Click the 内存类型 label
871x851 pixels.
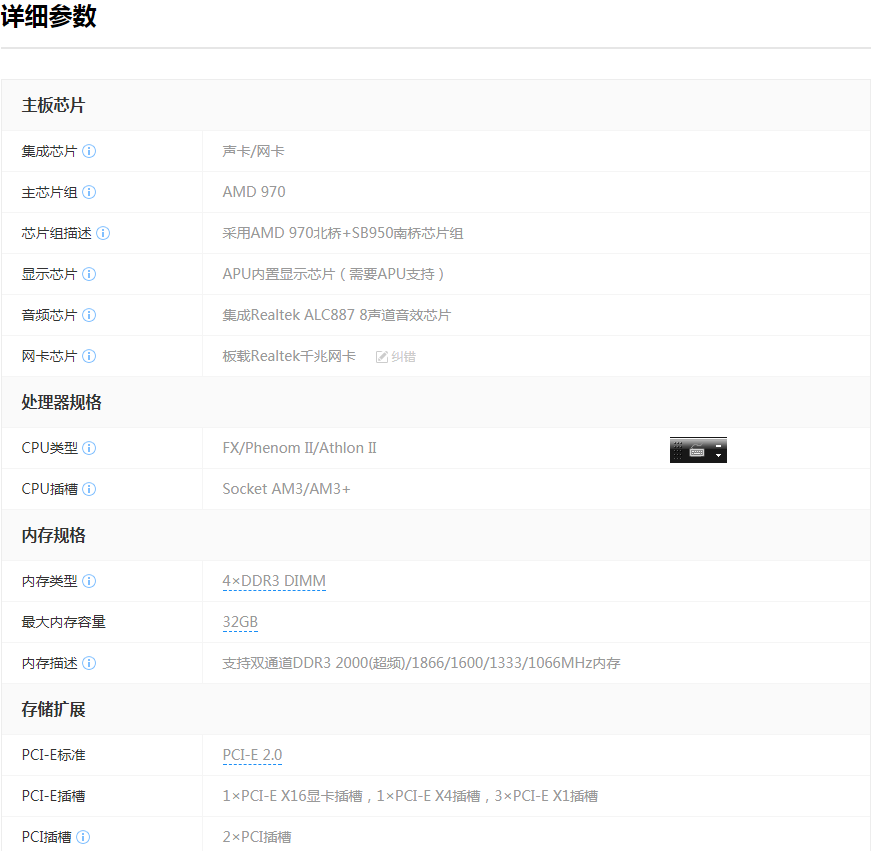pyautogui.click(x=49, y=581)
